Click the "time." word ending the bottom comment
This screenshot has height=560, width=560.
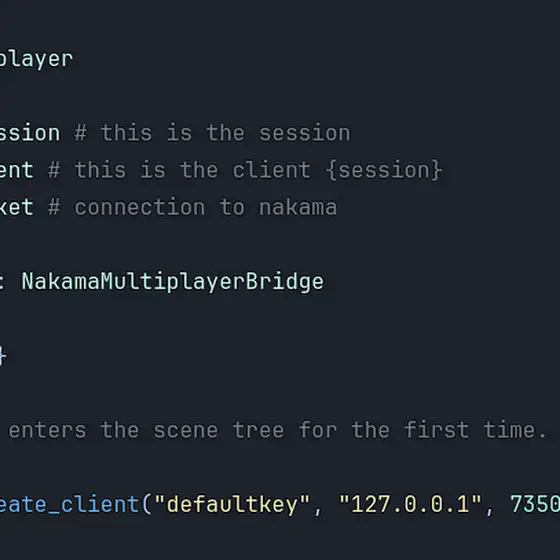(x=515, y=429)
